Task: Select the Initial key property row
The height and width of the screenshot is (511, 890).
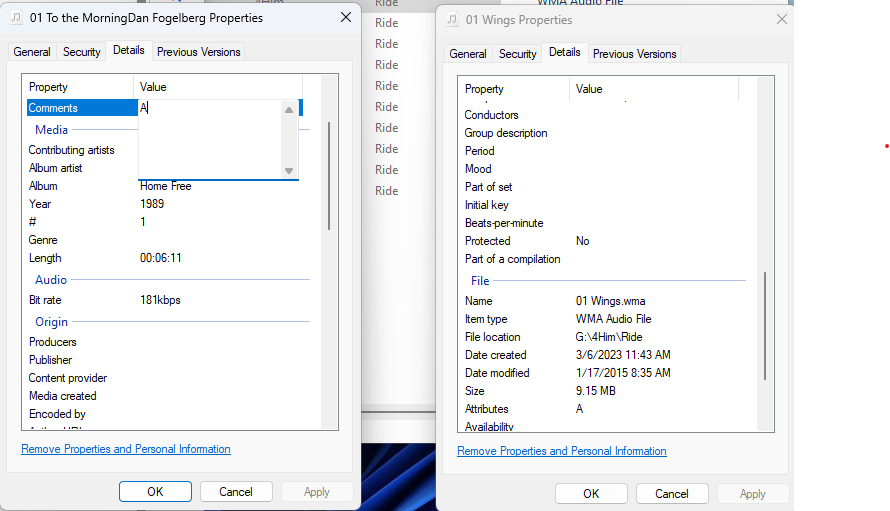Action: pyautogui.click(x=487, y=205)
